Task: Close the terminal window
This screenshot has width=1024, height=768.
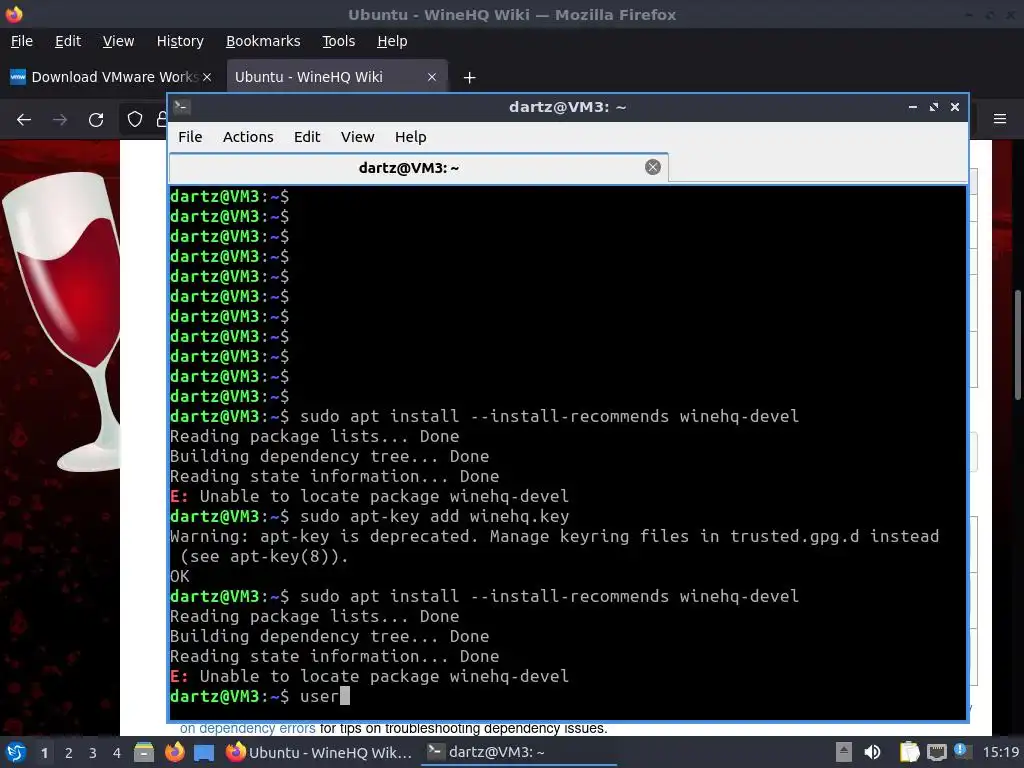Action: click(x=954, y=107)
